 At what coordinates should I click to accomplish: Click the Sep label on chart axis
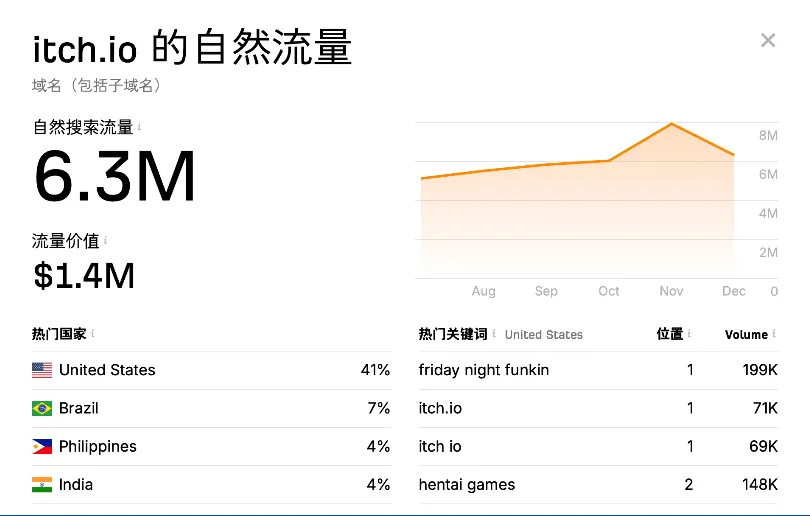546,291
